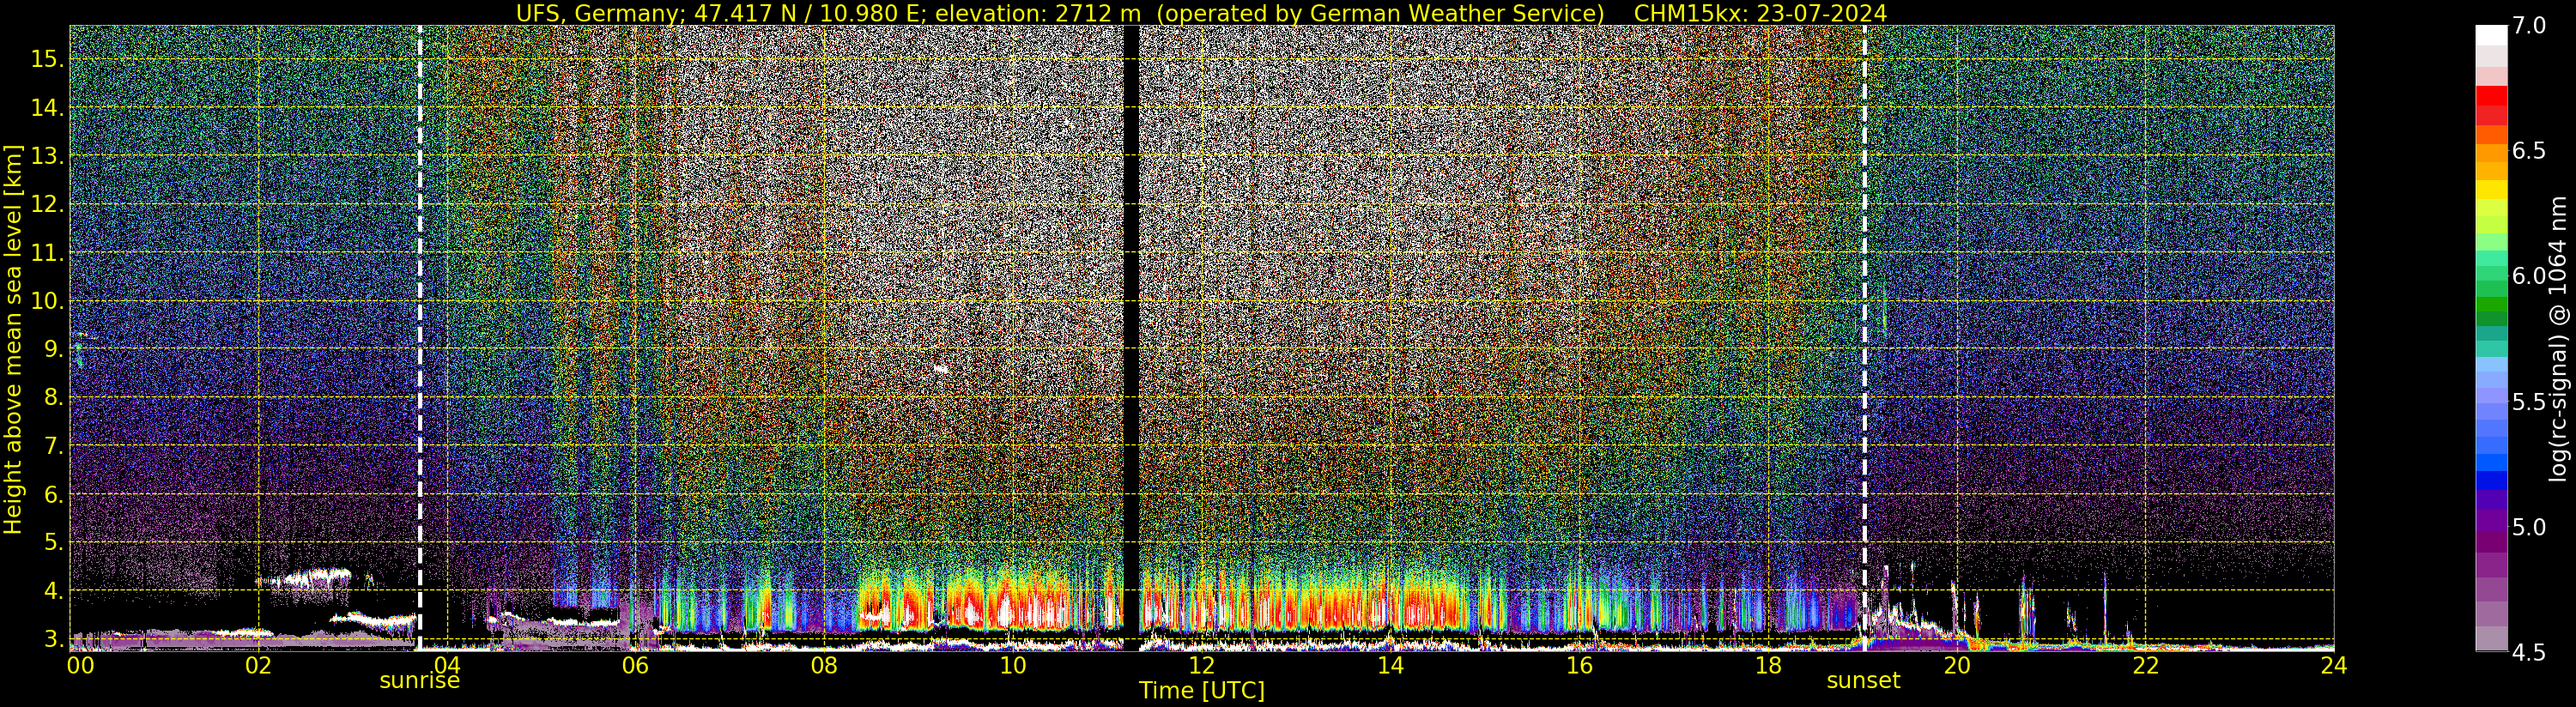Click the small white echo near 9 UTC at 8.6 km

click(x=941, y=369)
